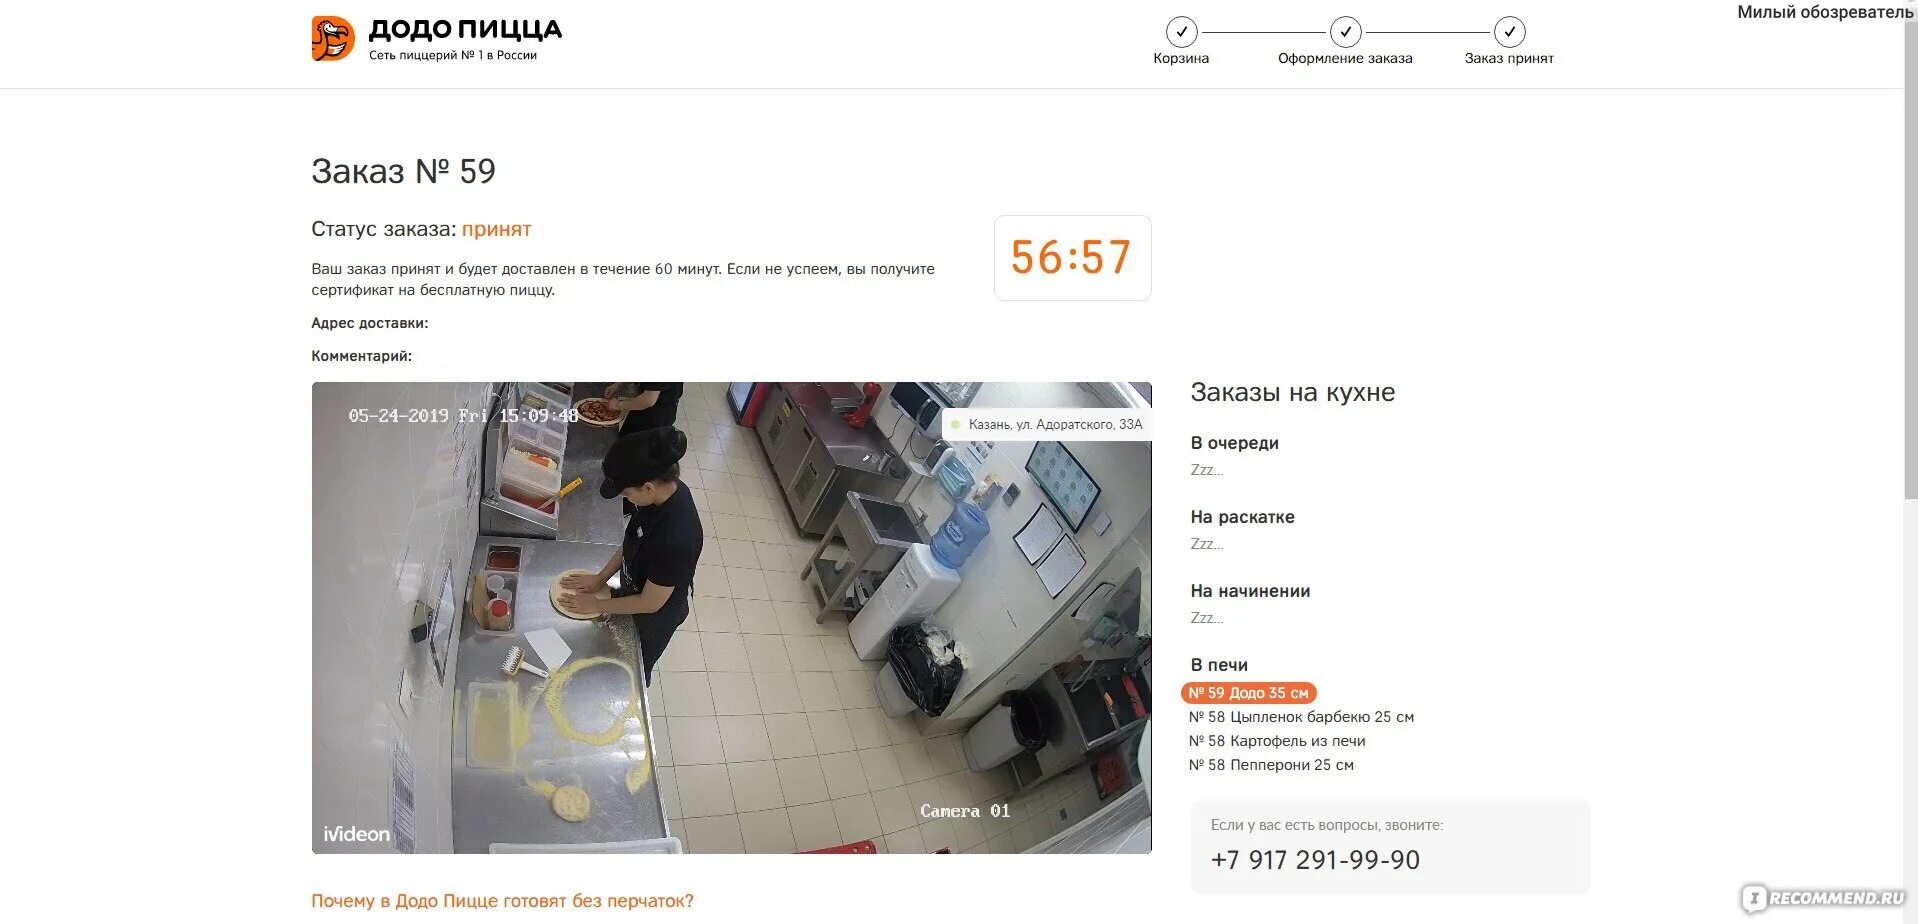Click the green status dot by the Казань address
This screenshot has height=924, width=1918.
tap(956, 425)
